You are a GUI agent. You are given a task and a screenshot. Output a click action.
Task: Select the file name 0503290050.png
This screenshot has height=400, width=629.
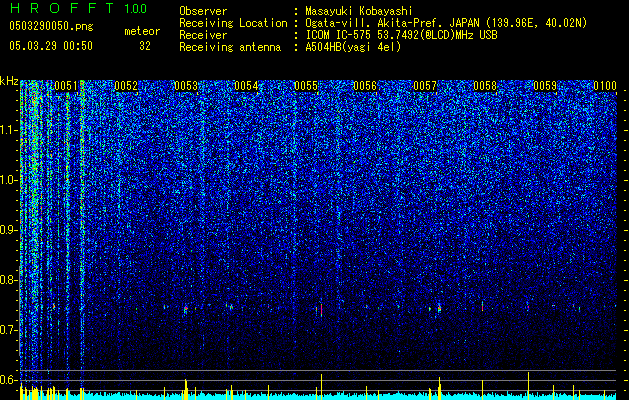point(51,26)
